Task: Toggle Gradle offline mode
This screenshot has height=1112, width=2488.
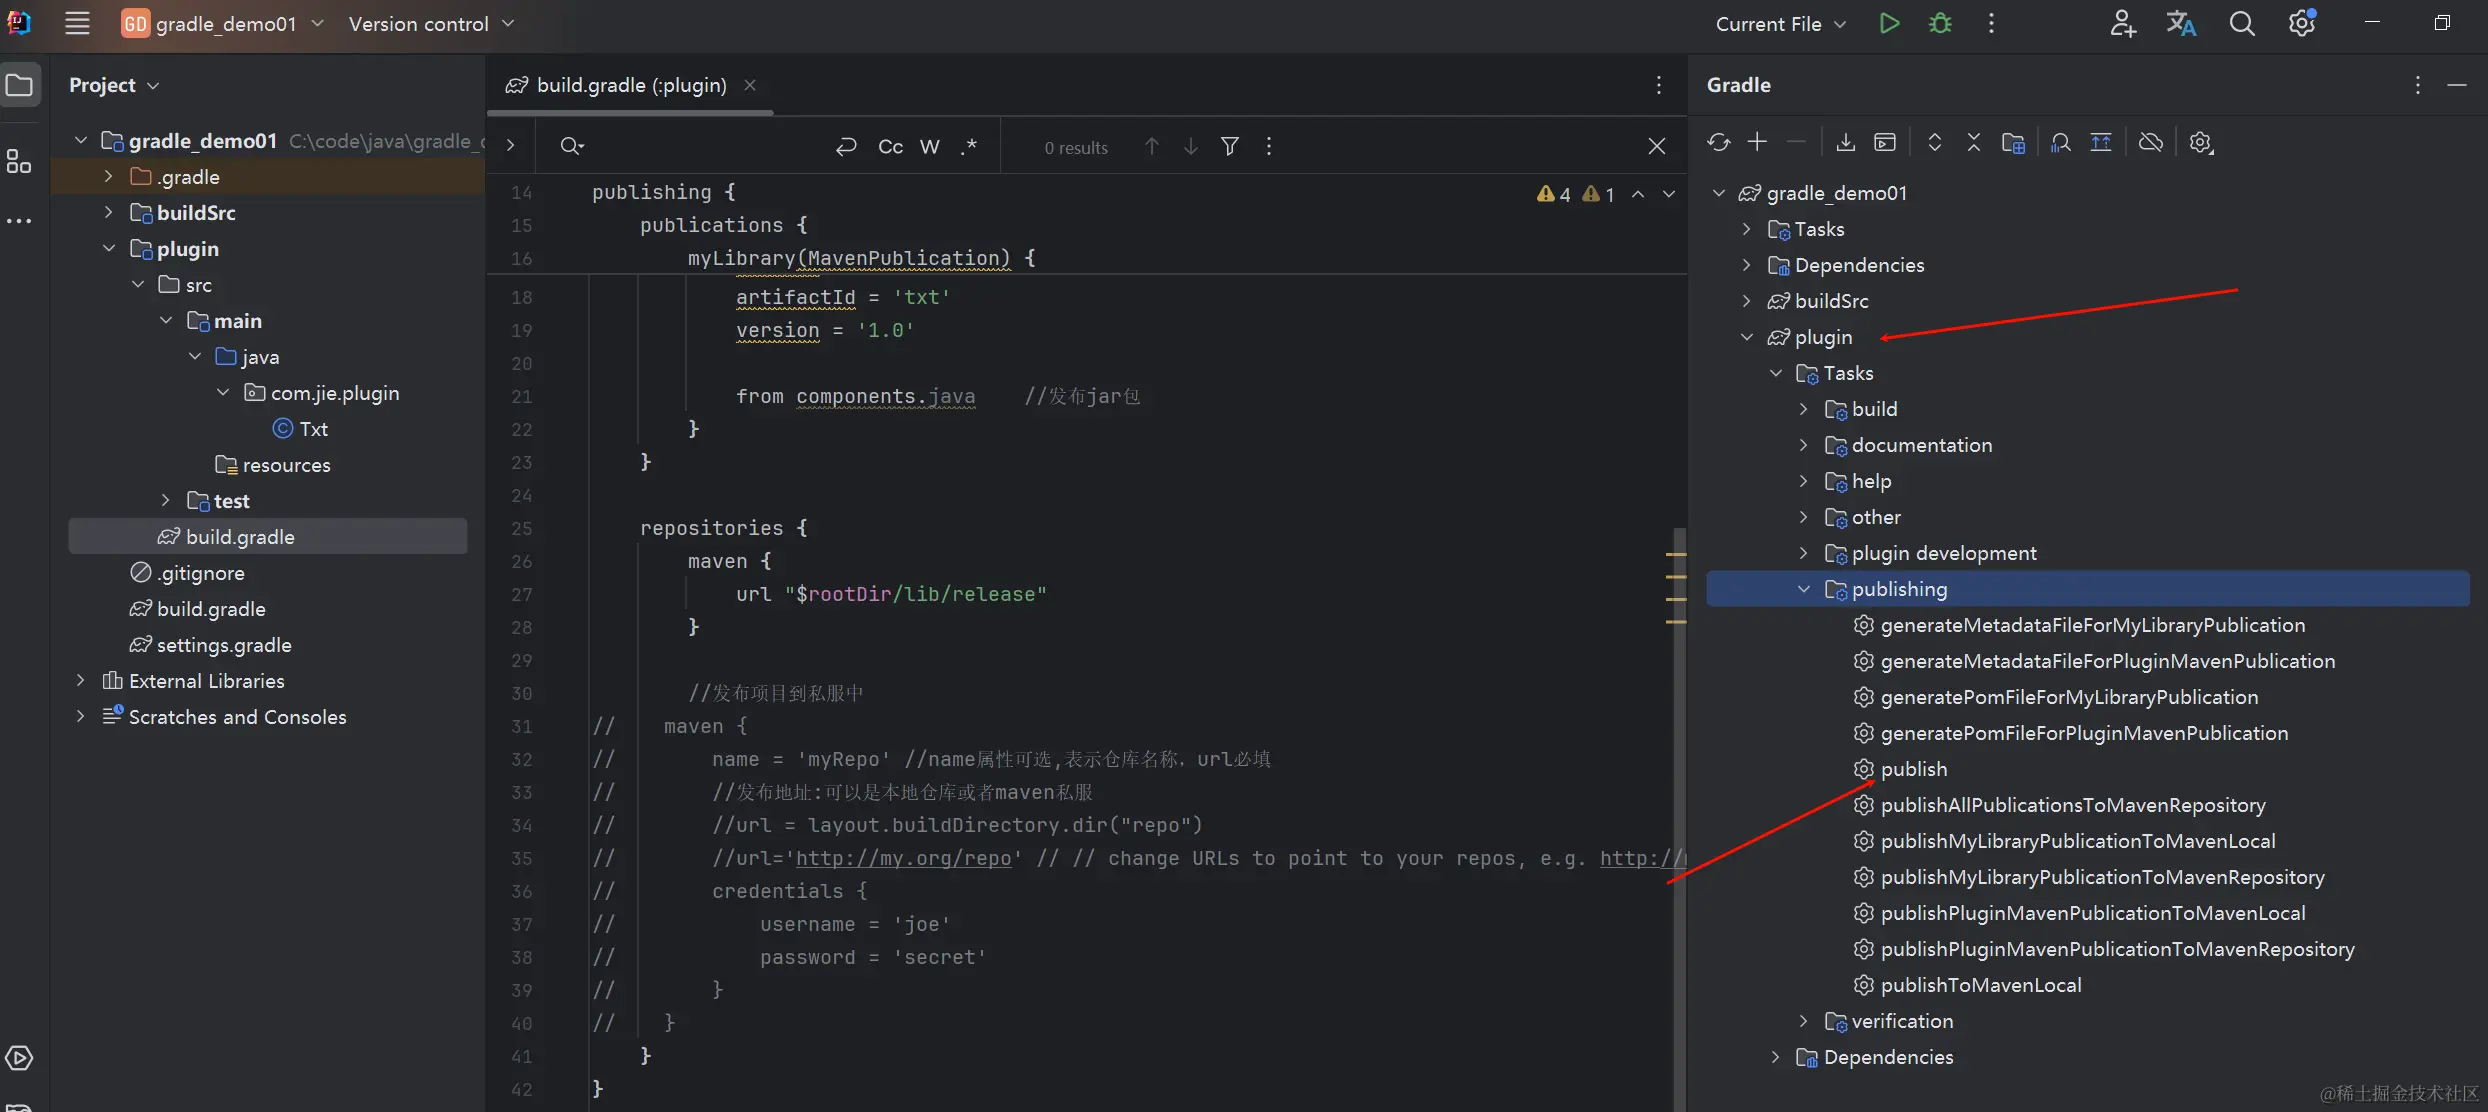Action: point(2150,143)
